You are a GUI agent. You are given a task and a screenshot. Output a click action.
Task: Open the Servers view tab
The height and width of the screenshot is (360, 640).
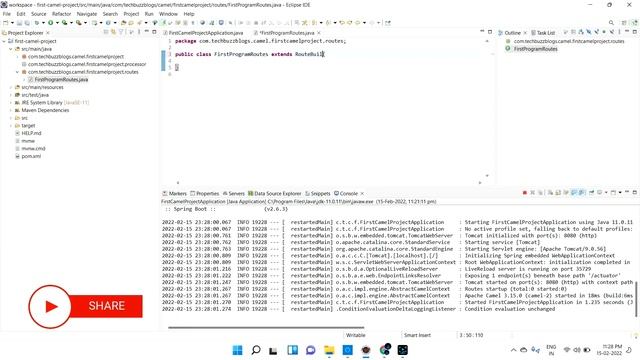pos(233,193)
